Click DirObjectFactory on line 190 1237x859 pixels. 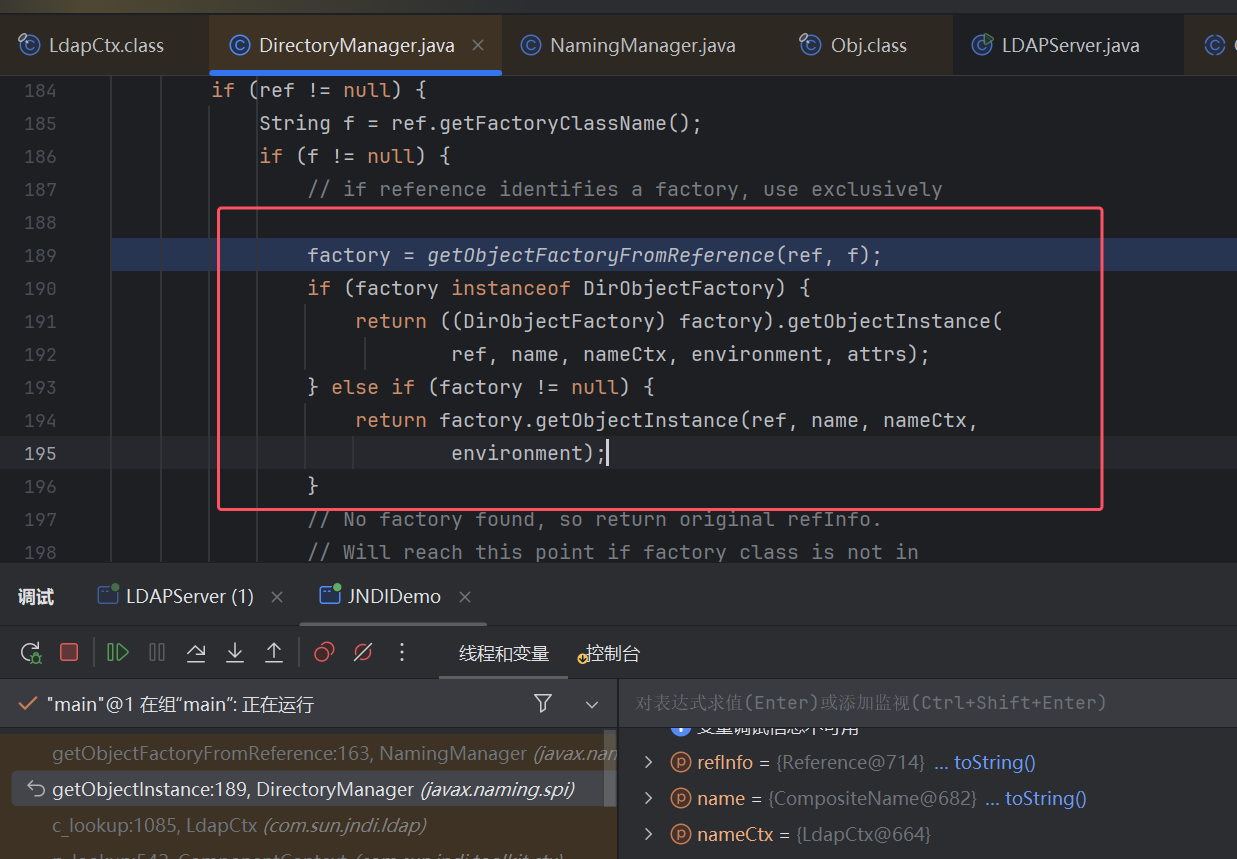[x=680, y=288]
